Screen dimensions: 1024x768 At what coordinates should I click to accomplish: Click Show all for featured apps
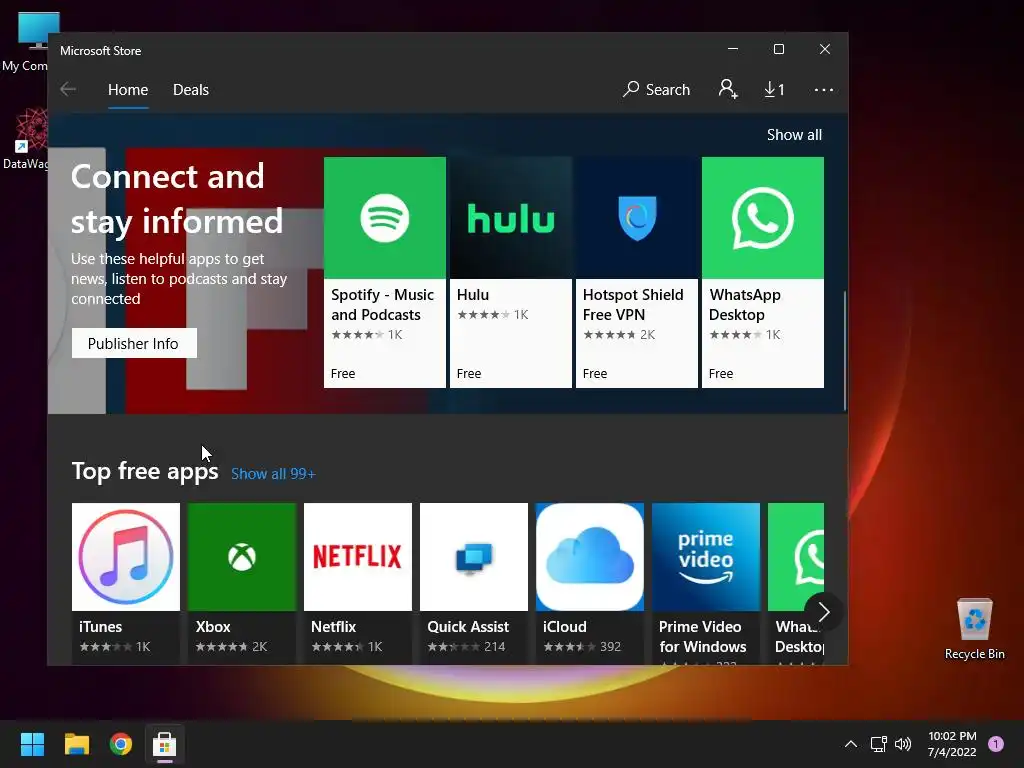click(794, 135)
